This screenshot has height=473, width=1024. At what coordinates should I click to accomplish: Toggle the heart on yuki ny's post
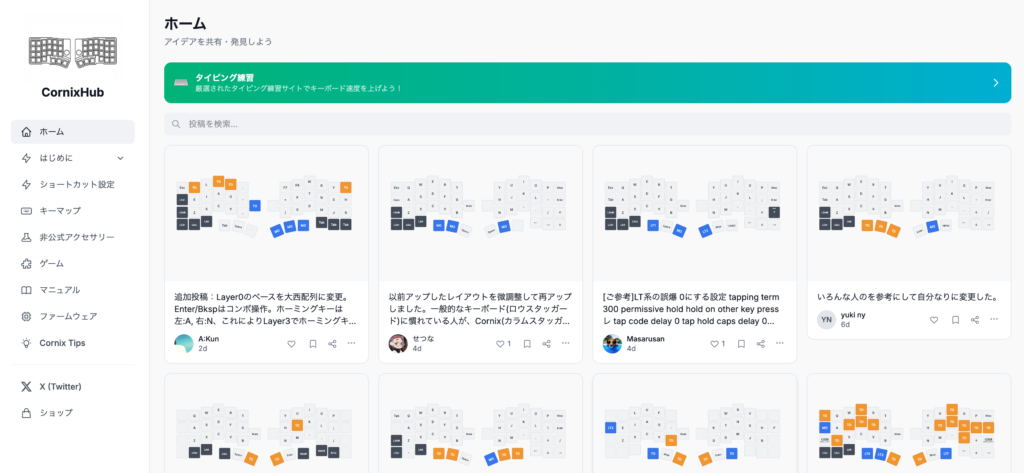point(934,320)
